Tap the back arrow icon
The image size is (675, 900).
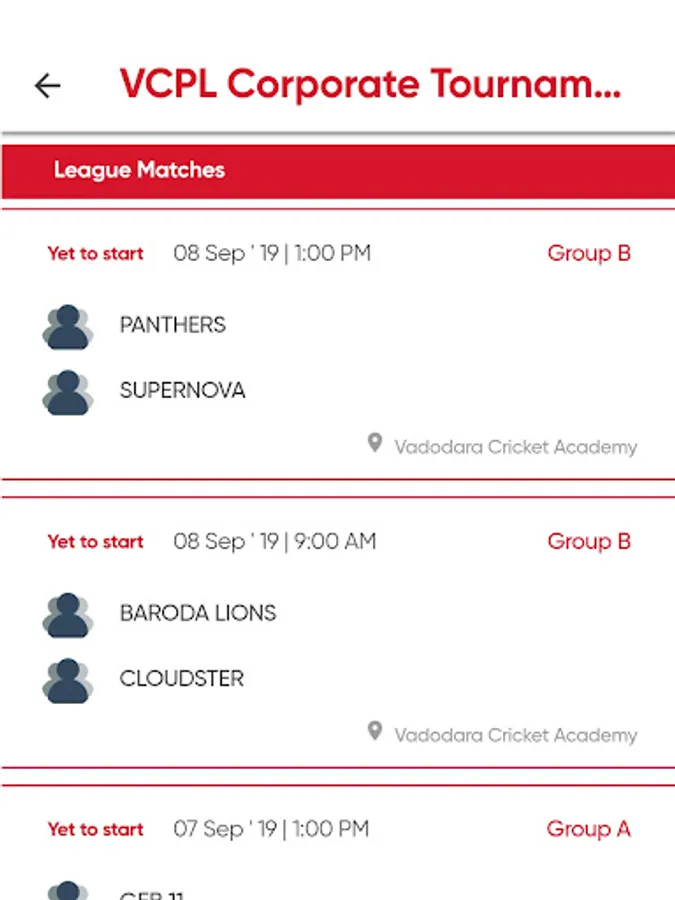(47, 86)
